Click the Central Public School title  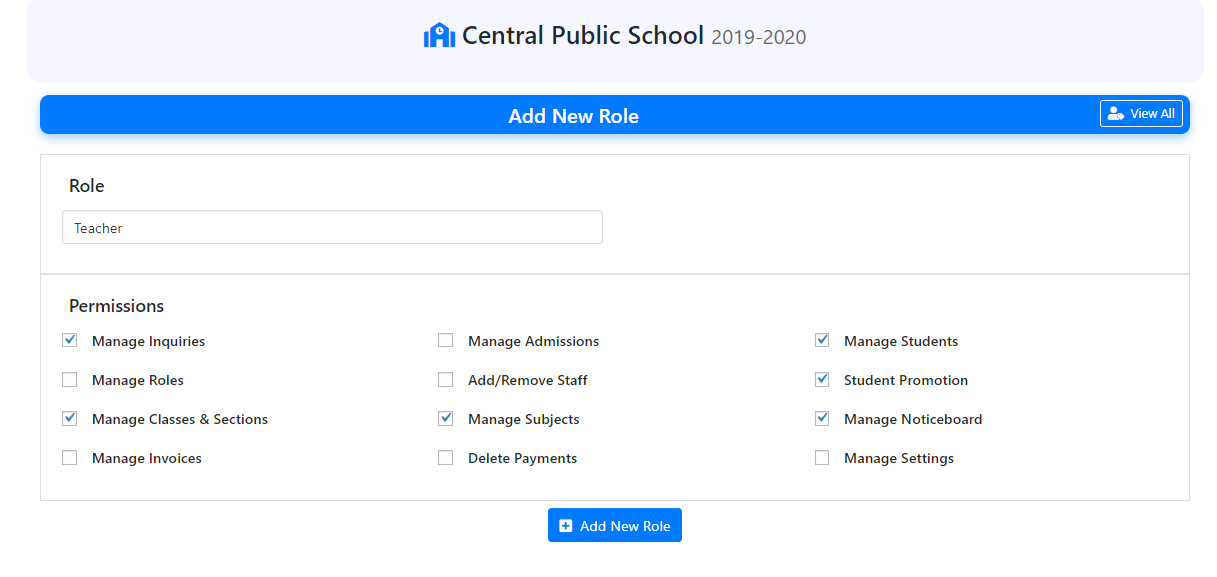(582, 36)
